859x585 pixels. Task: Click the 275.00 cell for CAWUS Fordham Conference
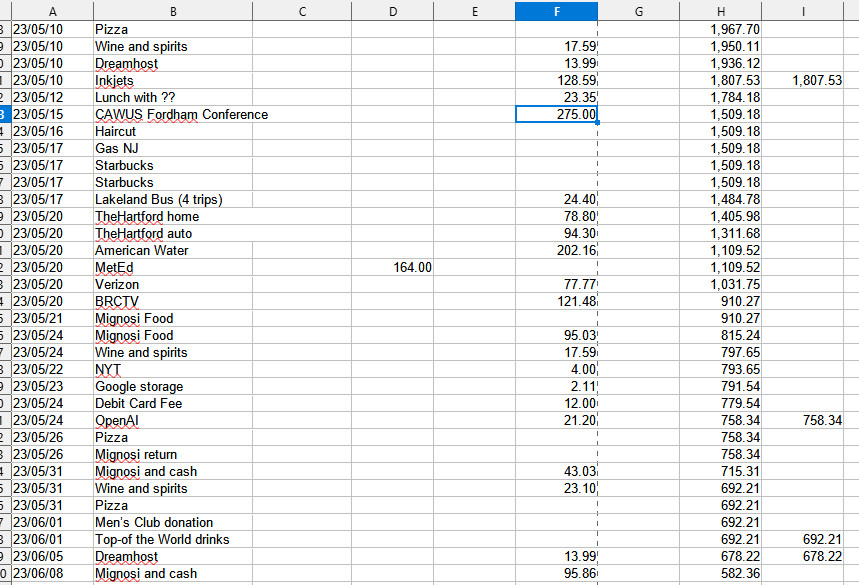pos(557,114)
